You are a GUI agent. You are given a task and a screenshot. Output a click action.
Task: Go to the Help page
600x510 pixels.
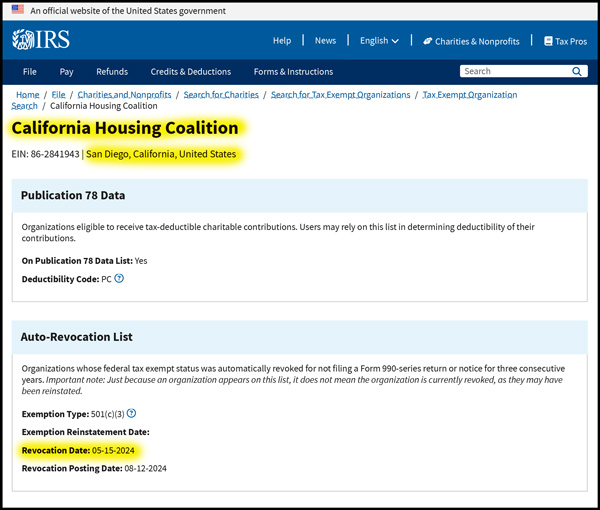(x=282, y=41)
